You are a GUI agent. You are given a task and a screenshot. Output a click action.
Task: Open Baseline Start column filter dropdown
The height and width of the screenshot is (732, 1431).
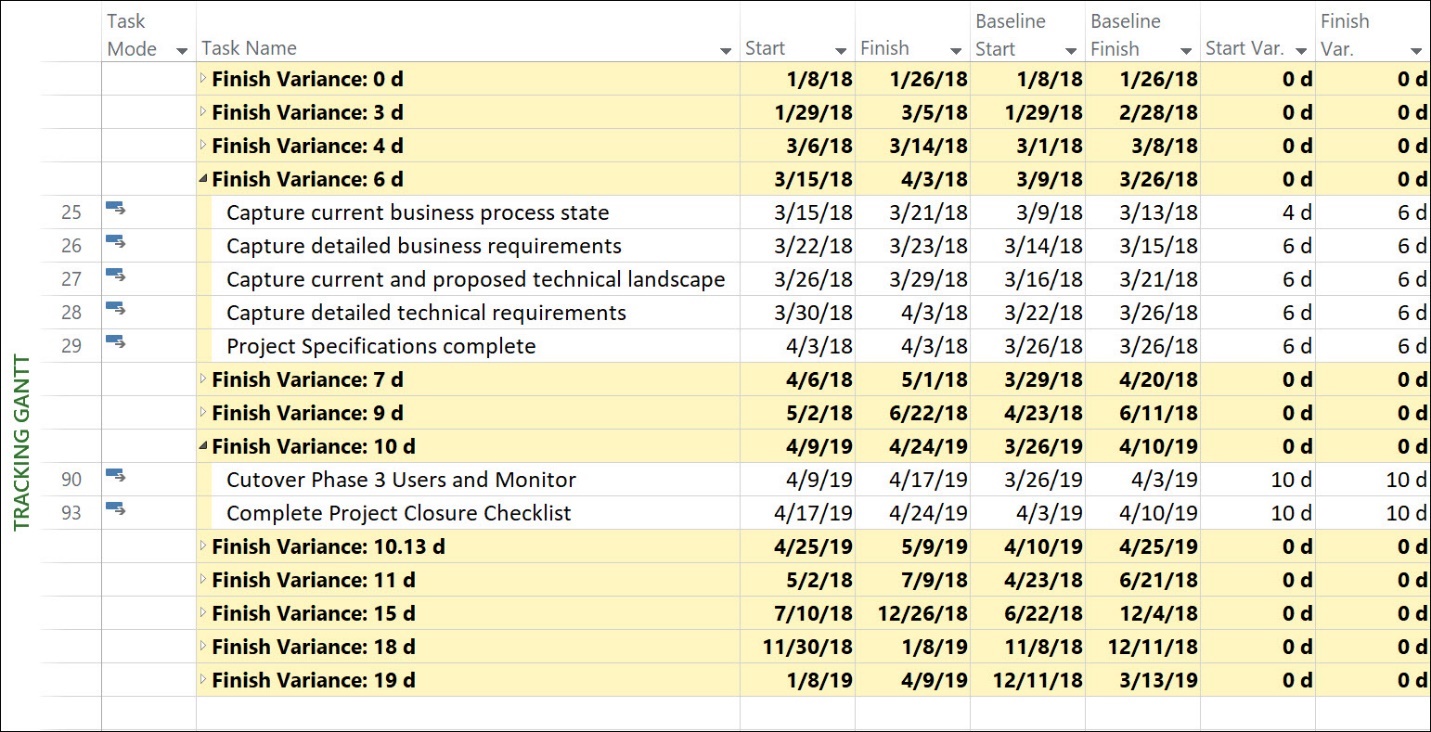point(1071,50)
